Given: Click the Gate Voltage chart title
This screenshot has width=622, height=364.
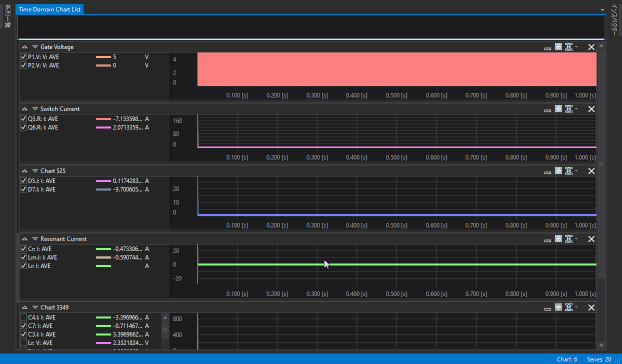Looking at the screenshot, I should pyautogui.click(x=57, y=47).
